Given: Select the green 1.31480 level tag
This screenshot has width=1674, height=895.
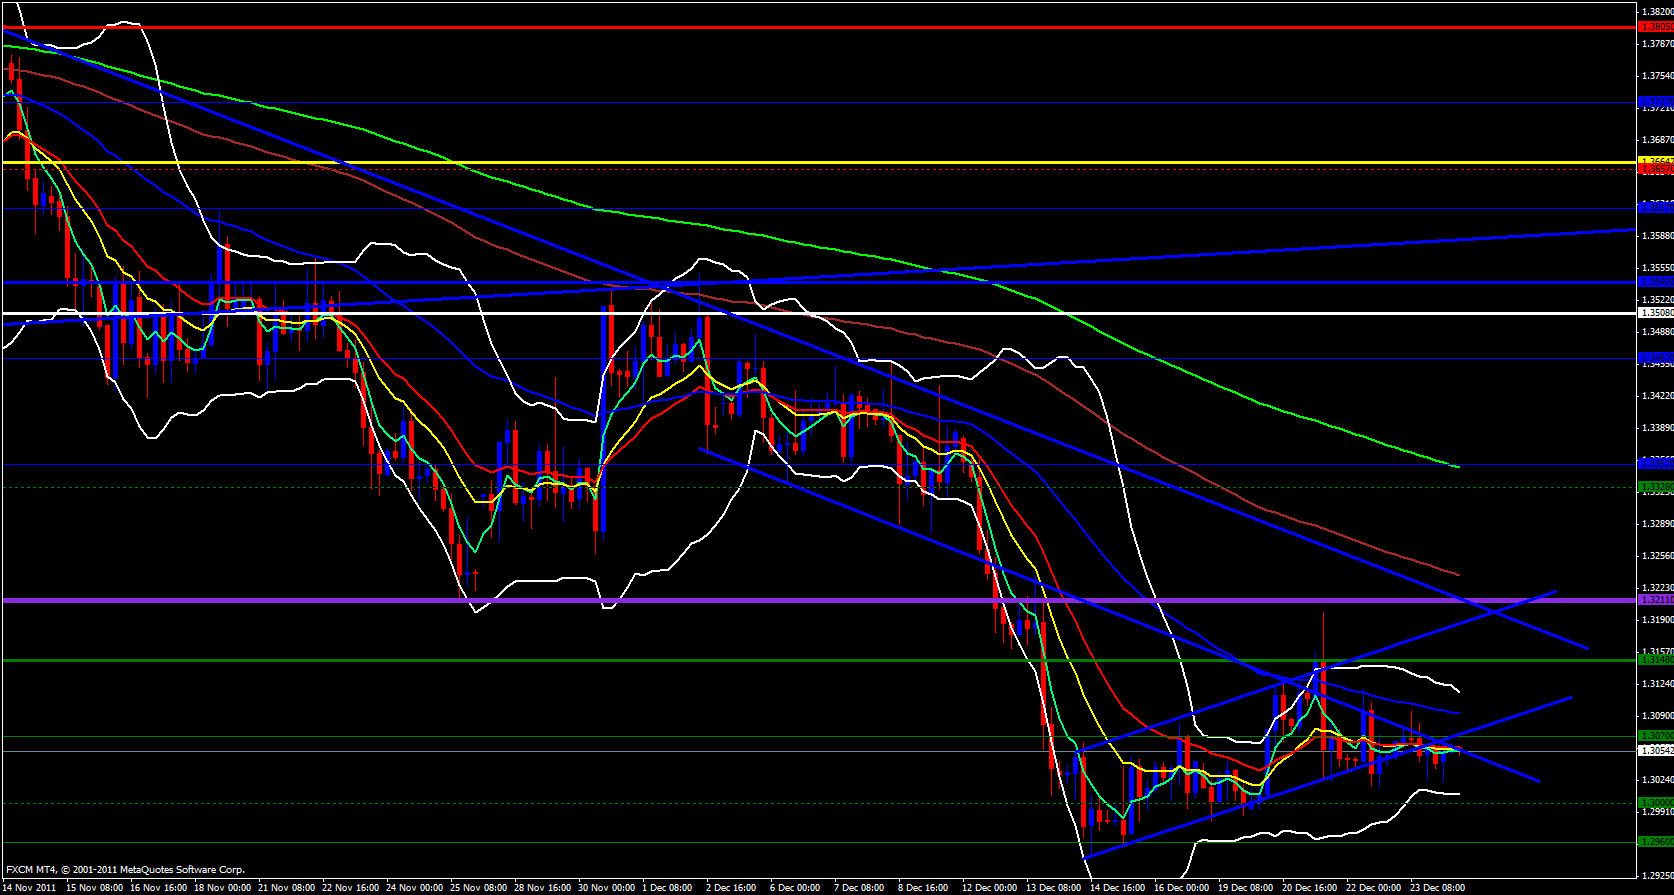Looking at the screenshot, I should click(1655, 660).
